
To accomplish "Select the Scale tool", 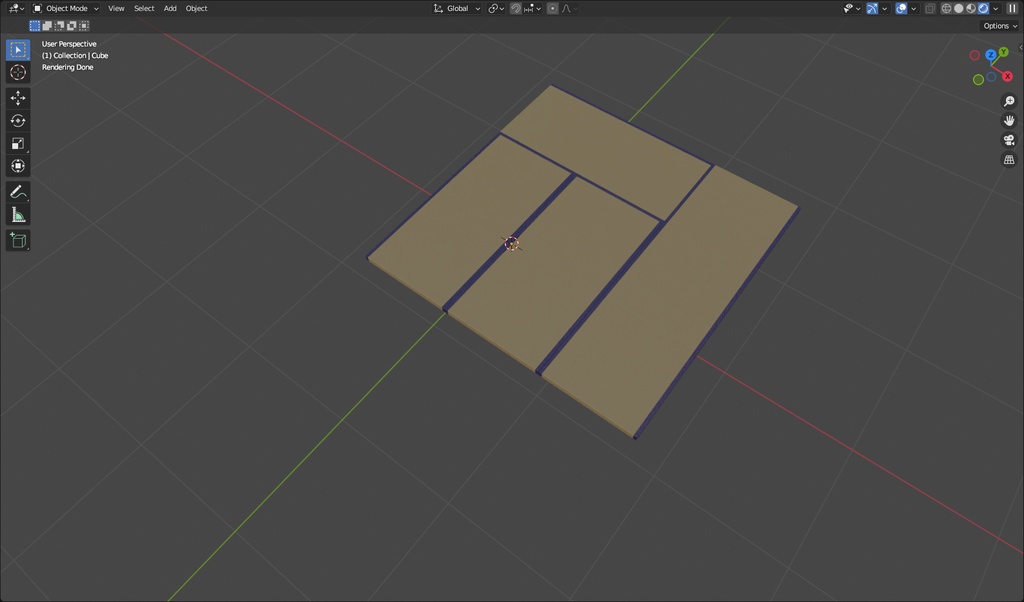I will pos(18,144).
